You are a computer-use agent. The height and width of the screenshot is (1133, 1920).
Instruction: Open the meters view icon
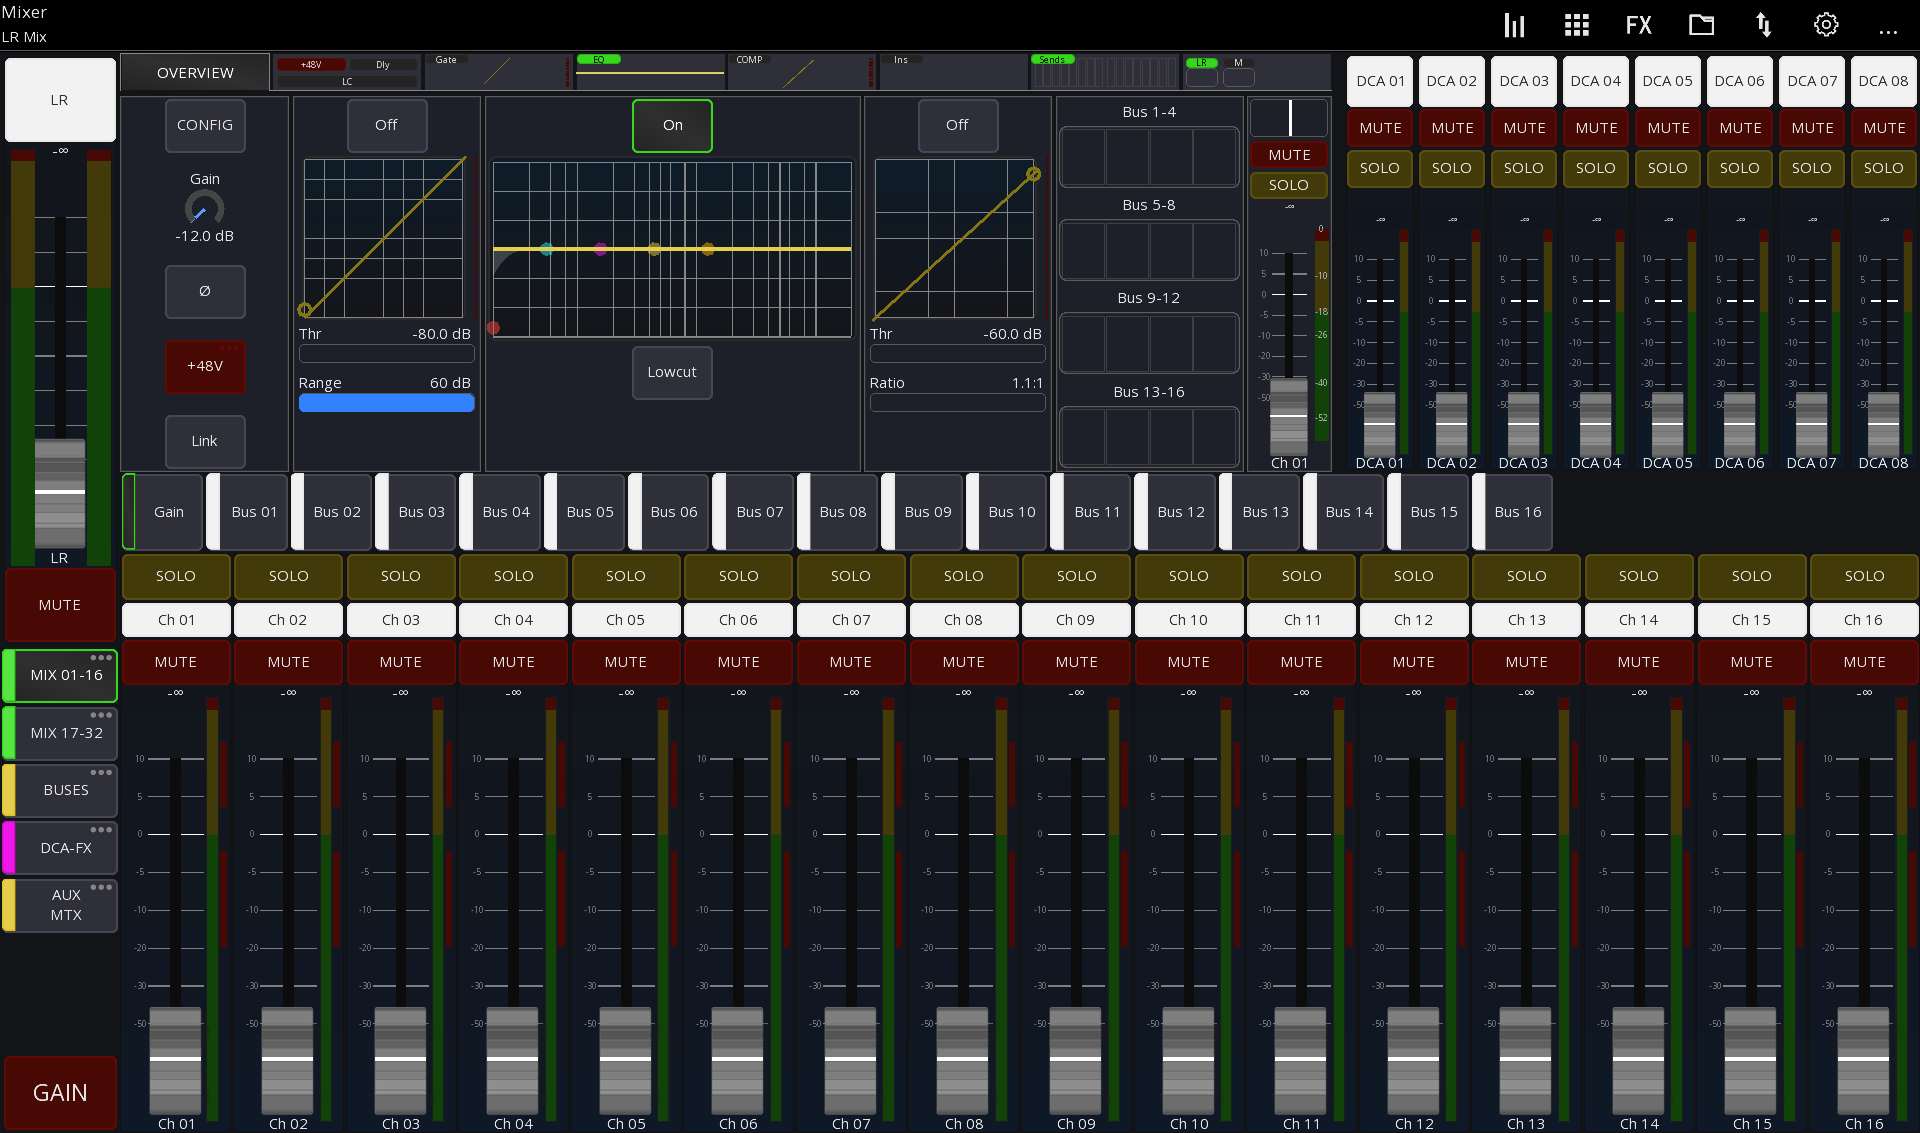click(x=1515, y=25)
